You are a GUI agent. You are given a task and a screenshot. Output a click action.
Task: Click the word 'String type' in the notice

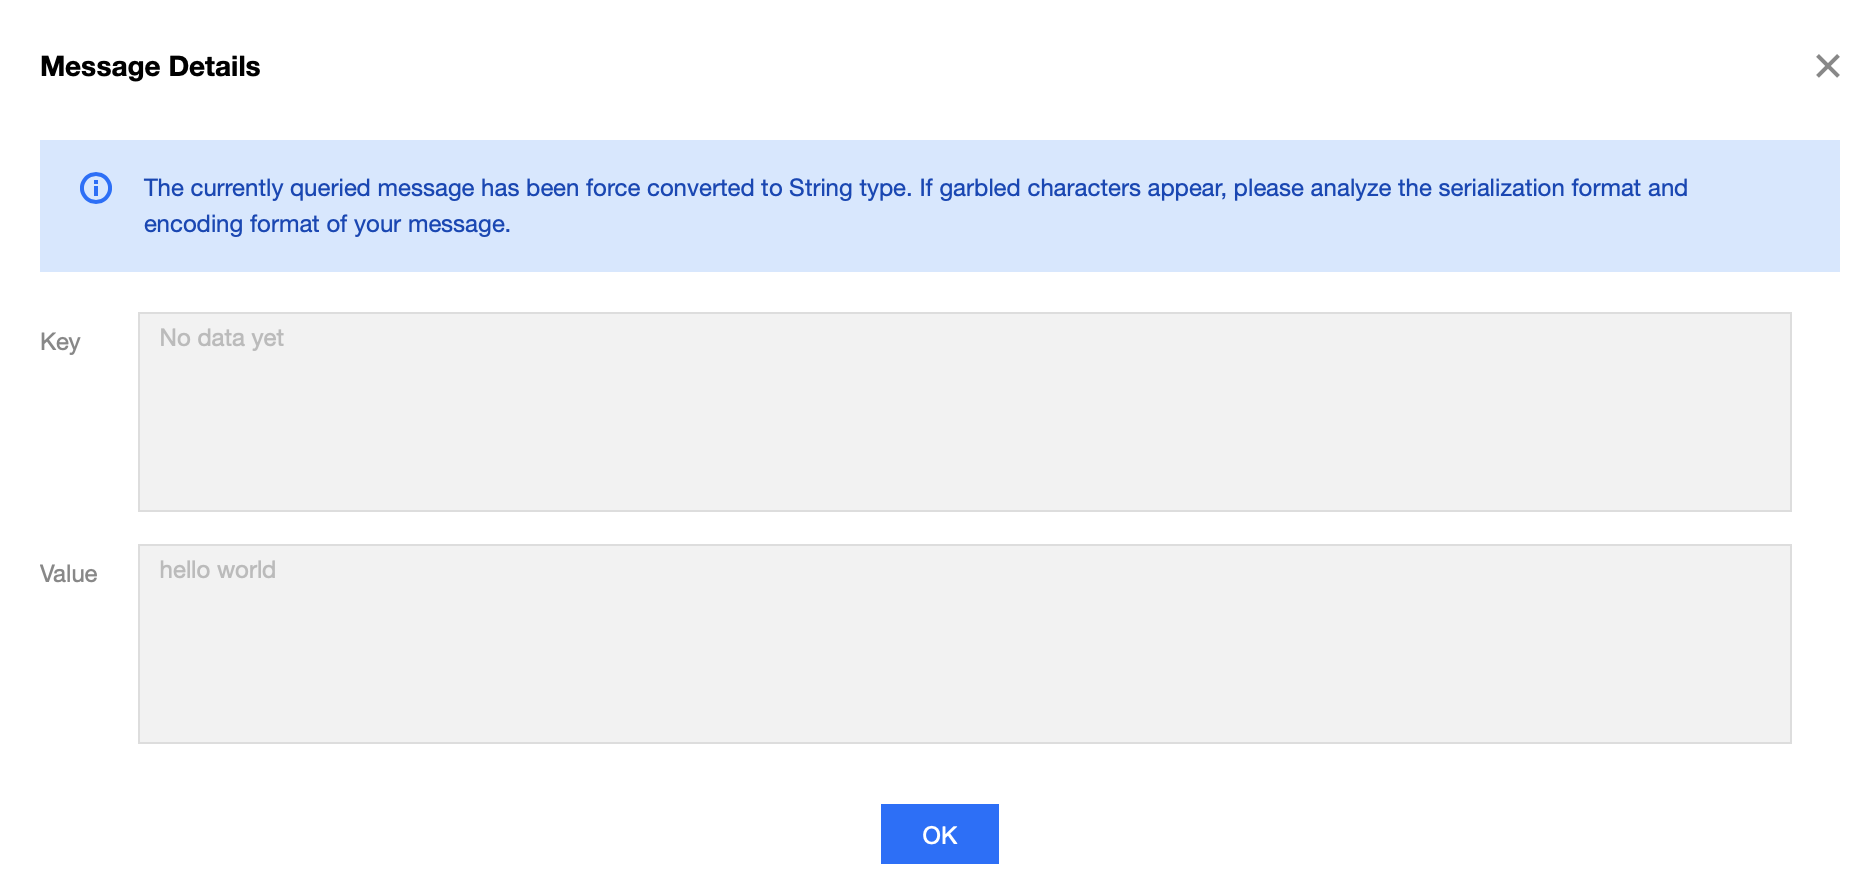848,188
